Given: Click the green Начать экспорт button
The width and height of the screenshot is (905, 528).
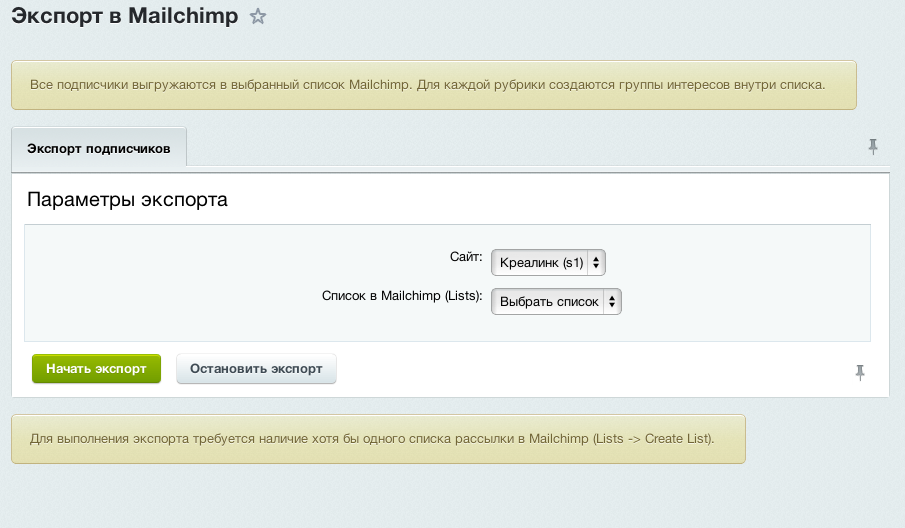Looking at the screenshot, I should click(x=96, y=369).
